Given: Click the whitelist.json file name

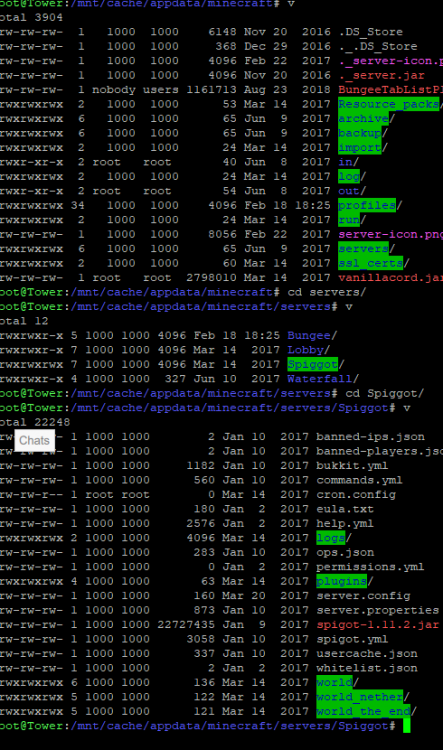Looking at the screenshot, I should pos(367,668).
